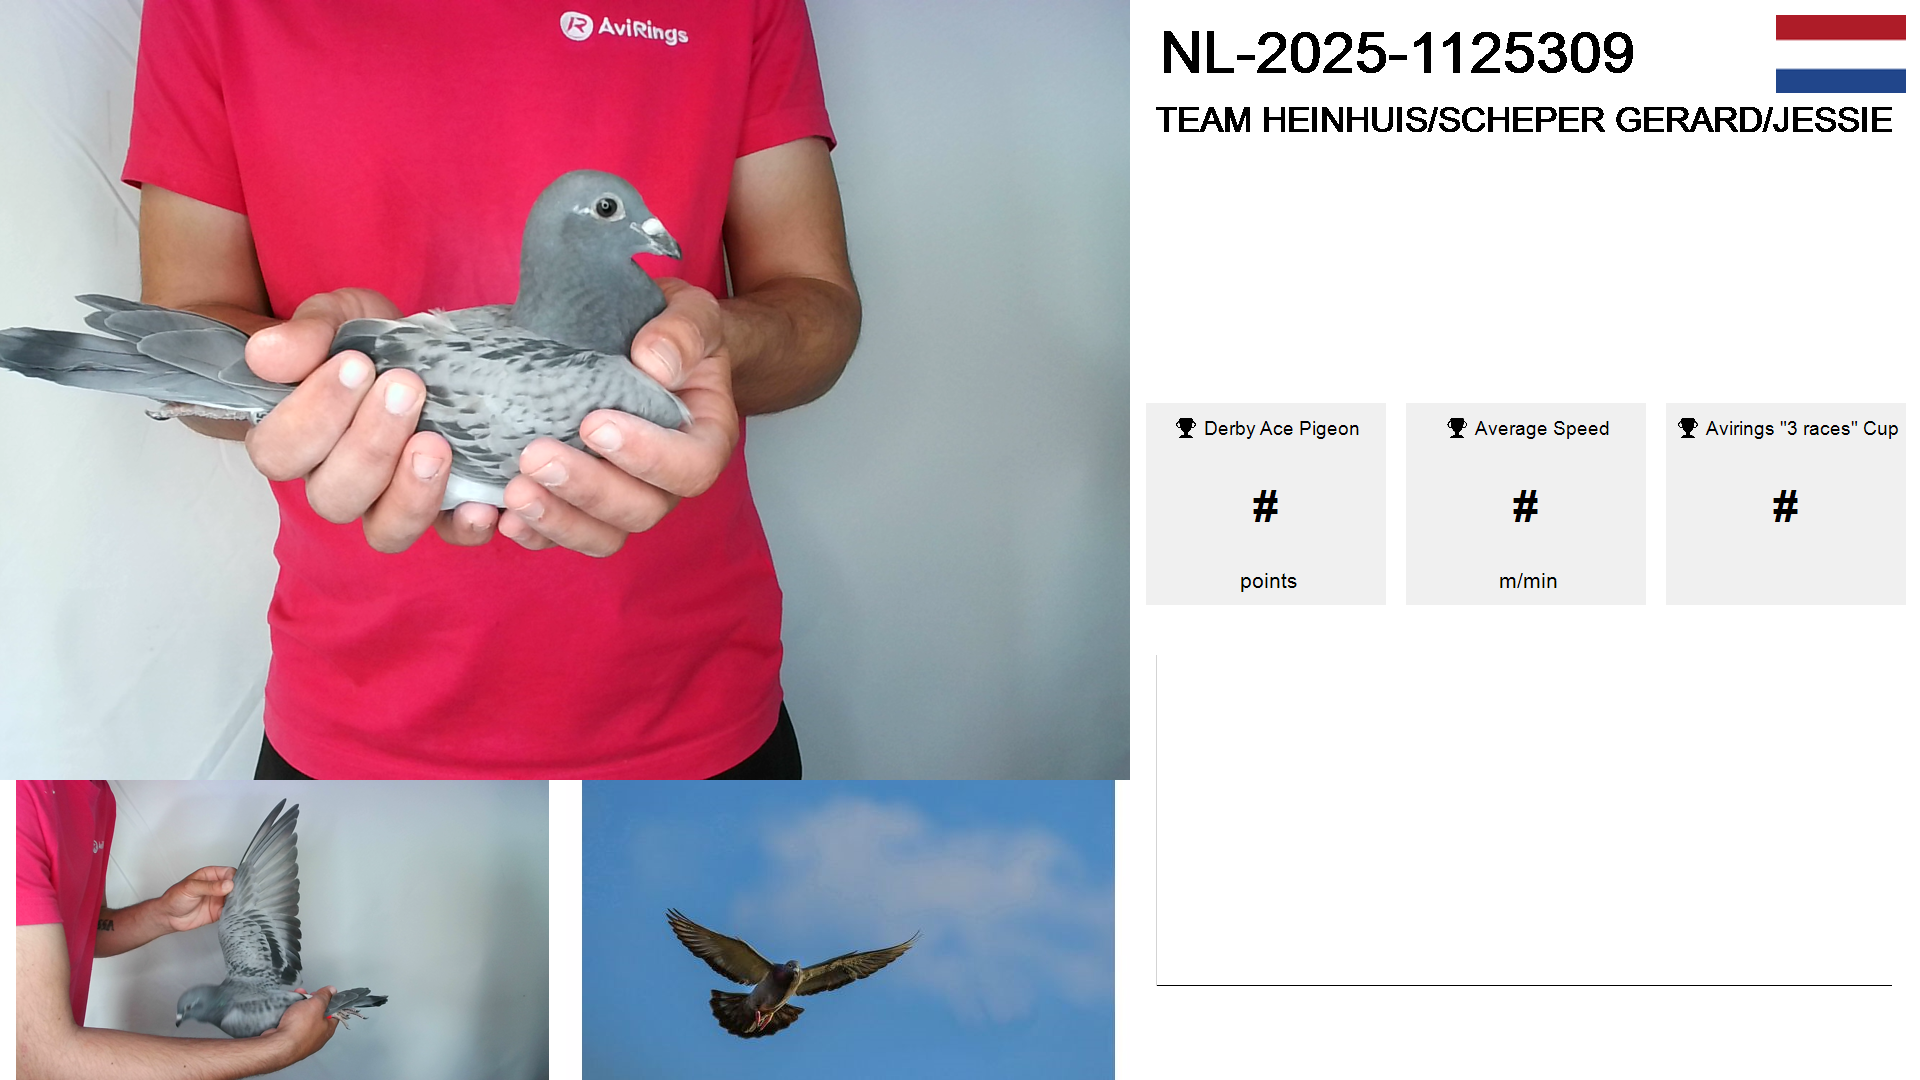The image size is (1920, 1080).
Task: Click the Avirings "3 races" Cup label
Action: click(x=1801, y=429)
